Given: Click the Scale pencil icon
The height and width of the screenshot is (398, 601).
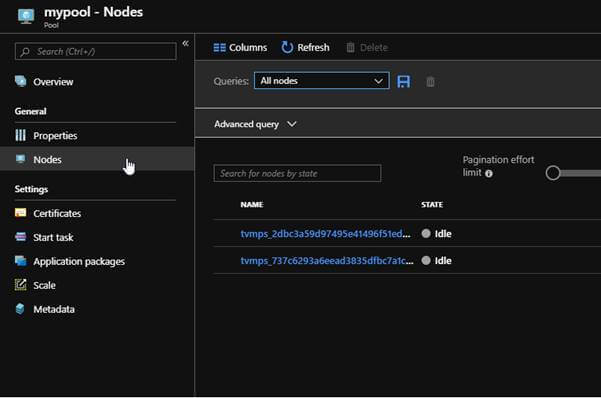Looking at the screenshot, I should coord(21,285).
